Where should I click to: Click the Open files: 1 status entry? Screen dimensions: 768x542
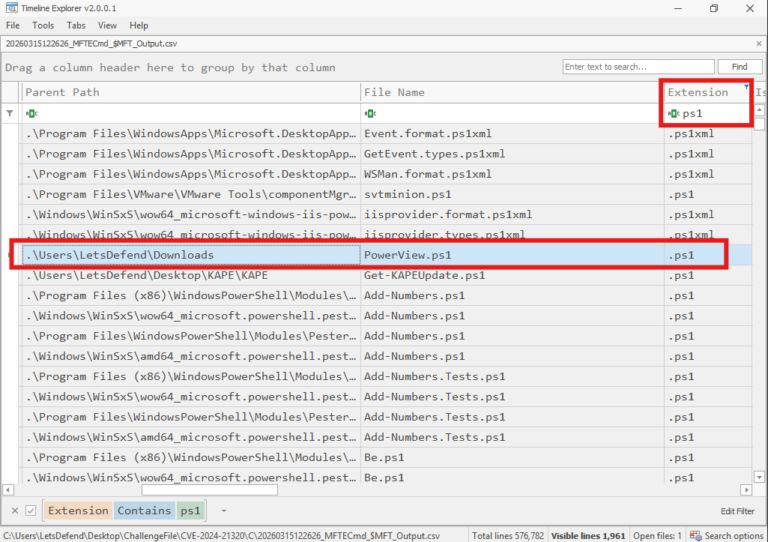(657, 536)
